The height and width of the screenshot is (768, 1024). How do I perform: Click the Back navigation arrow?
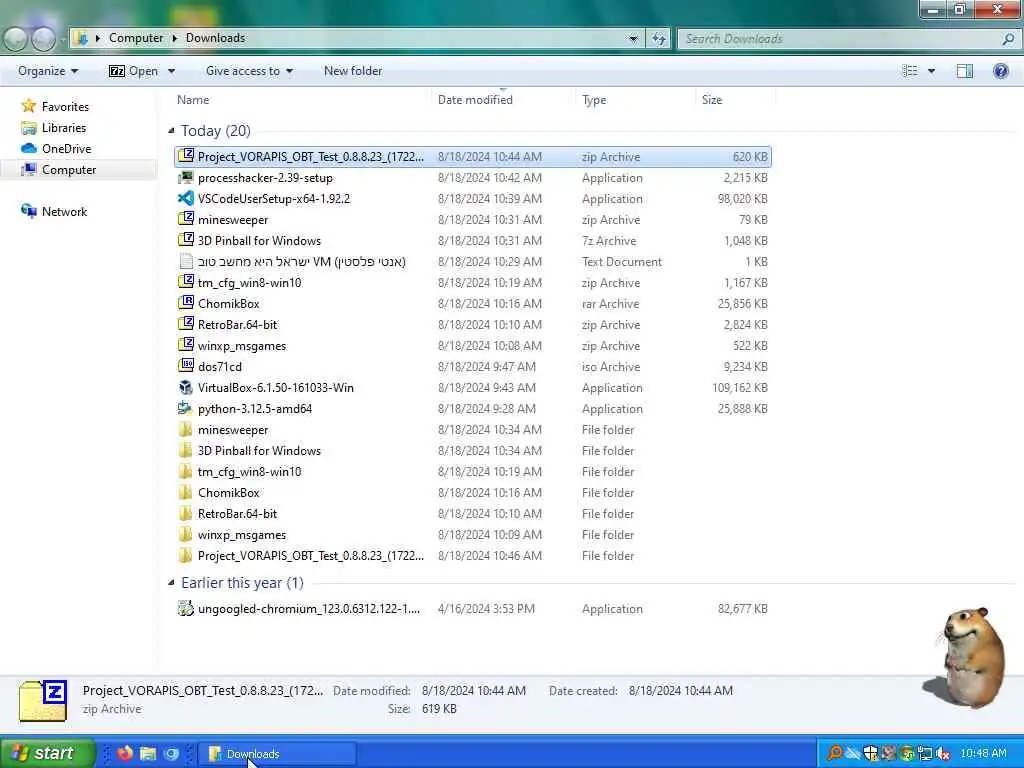(x=16, y=39)
